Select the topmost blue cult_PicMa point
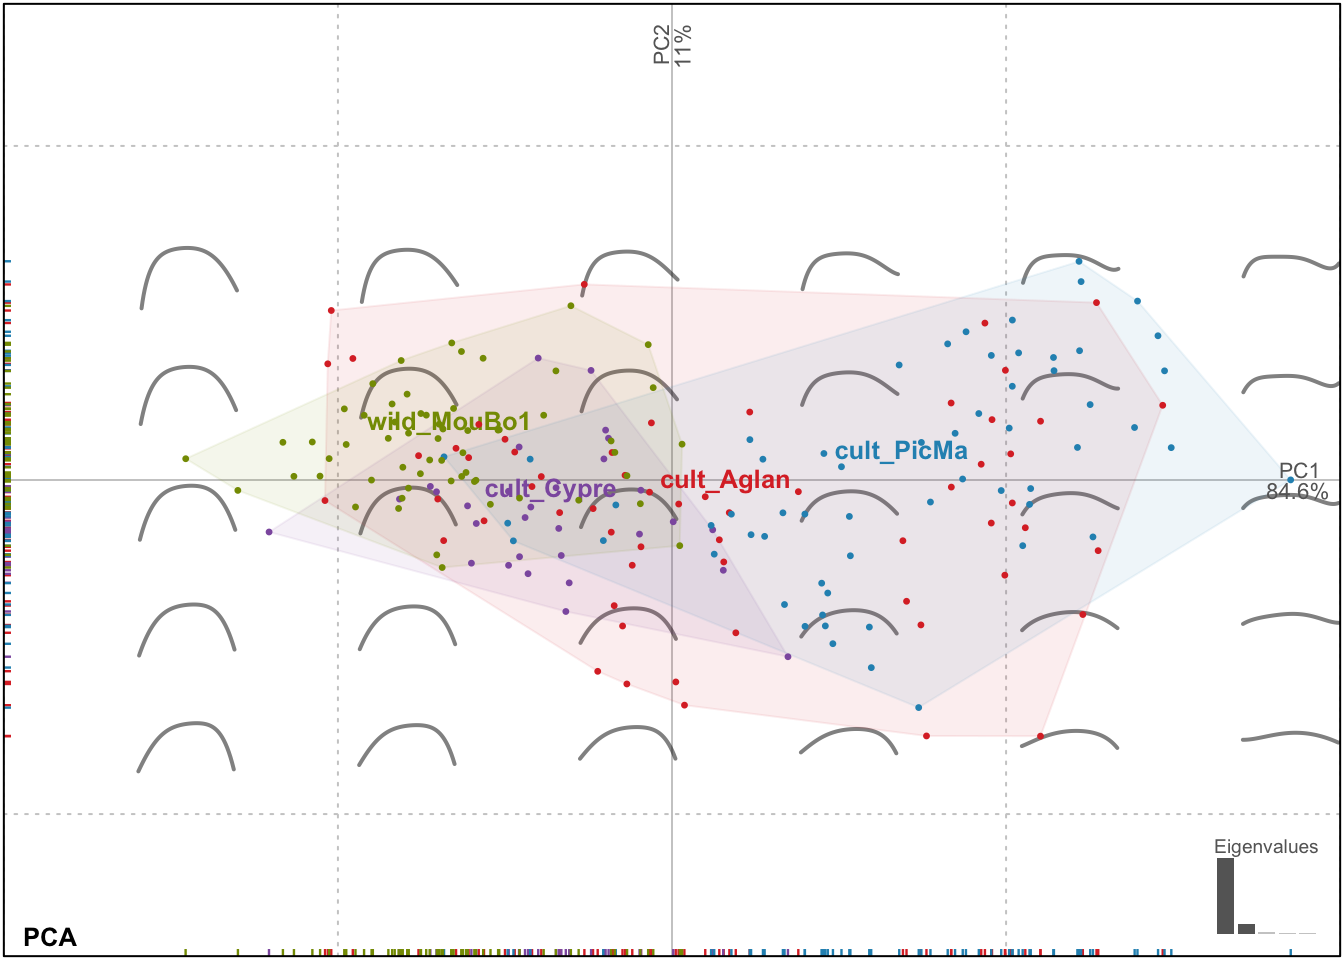The image size is (1344, 960). pos(1078,262)
